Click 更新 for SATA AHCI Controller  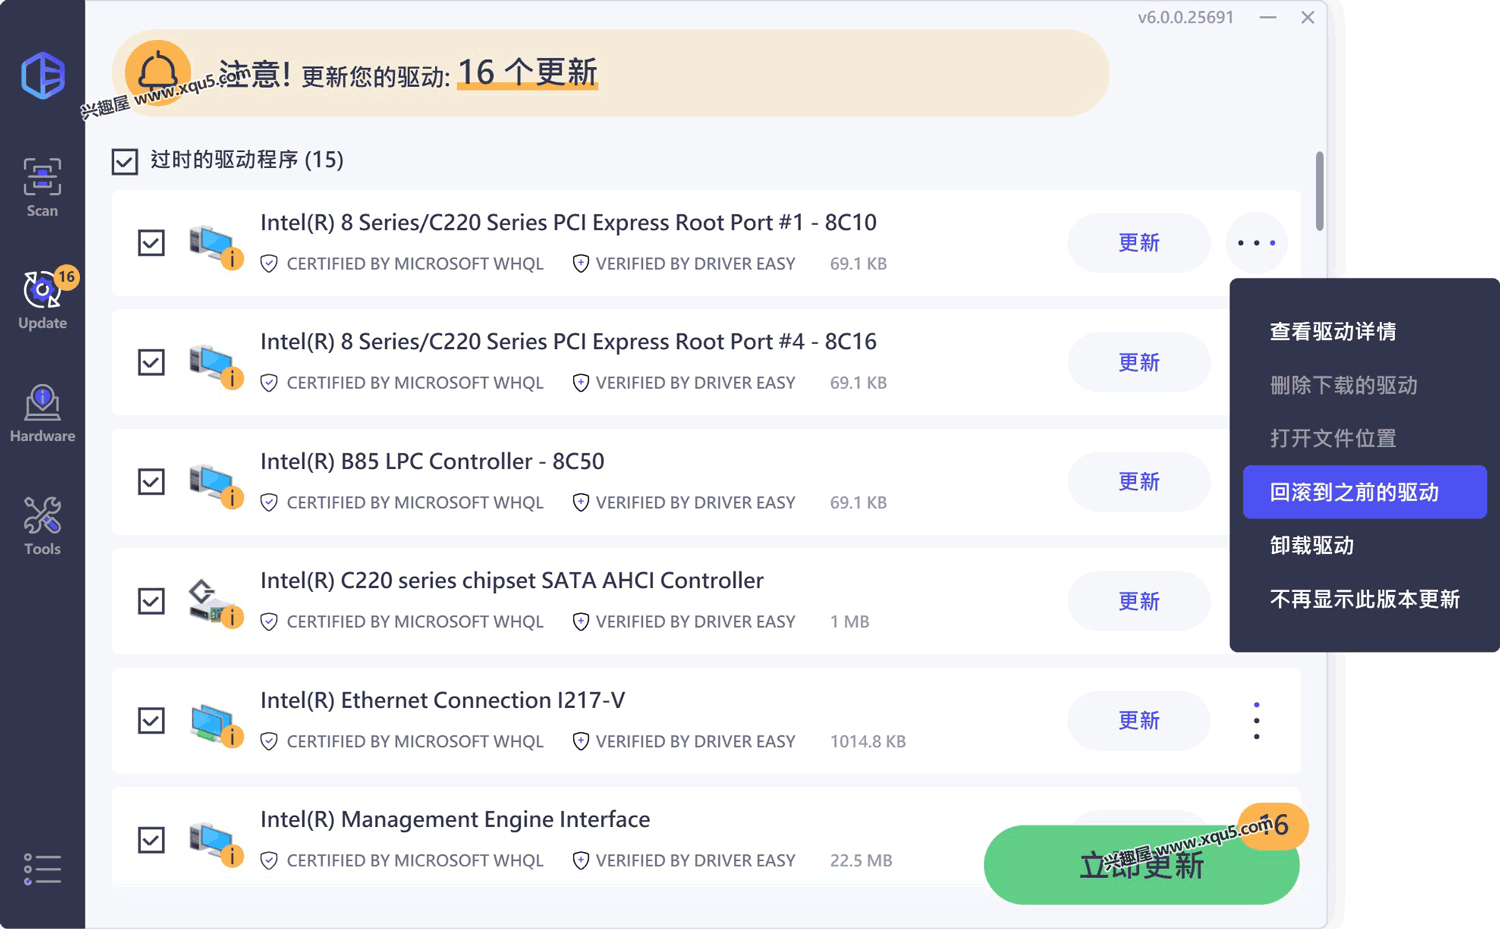1138,601
